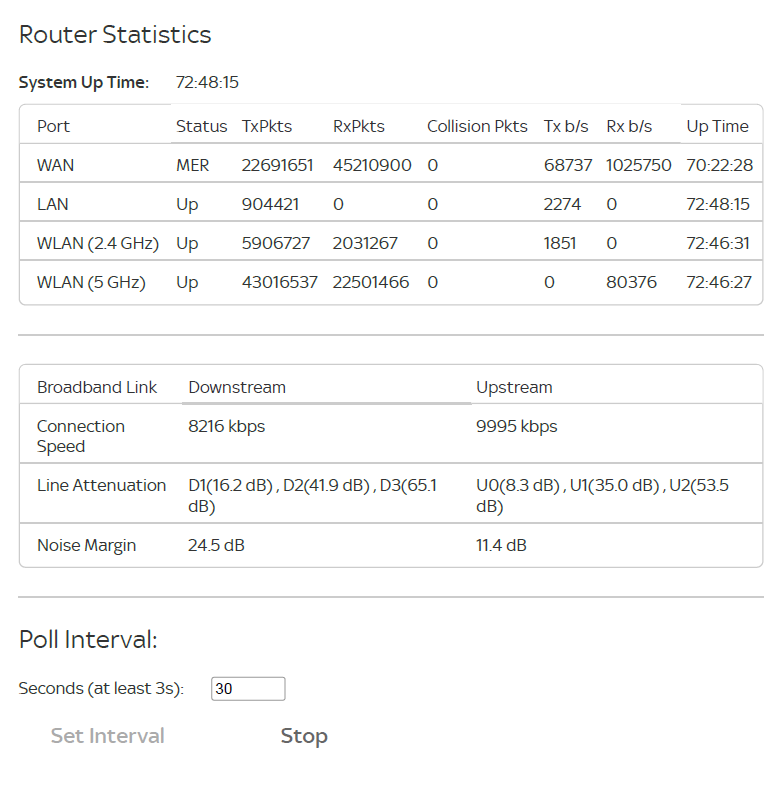The image size is (778, 800).
Task: Click the Upstream column header
Action: click(x=514, y=387)
